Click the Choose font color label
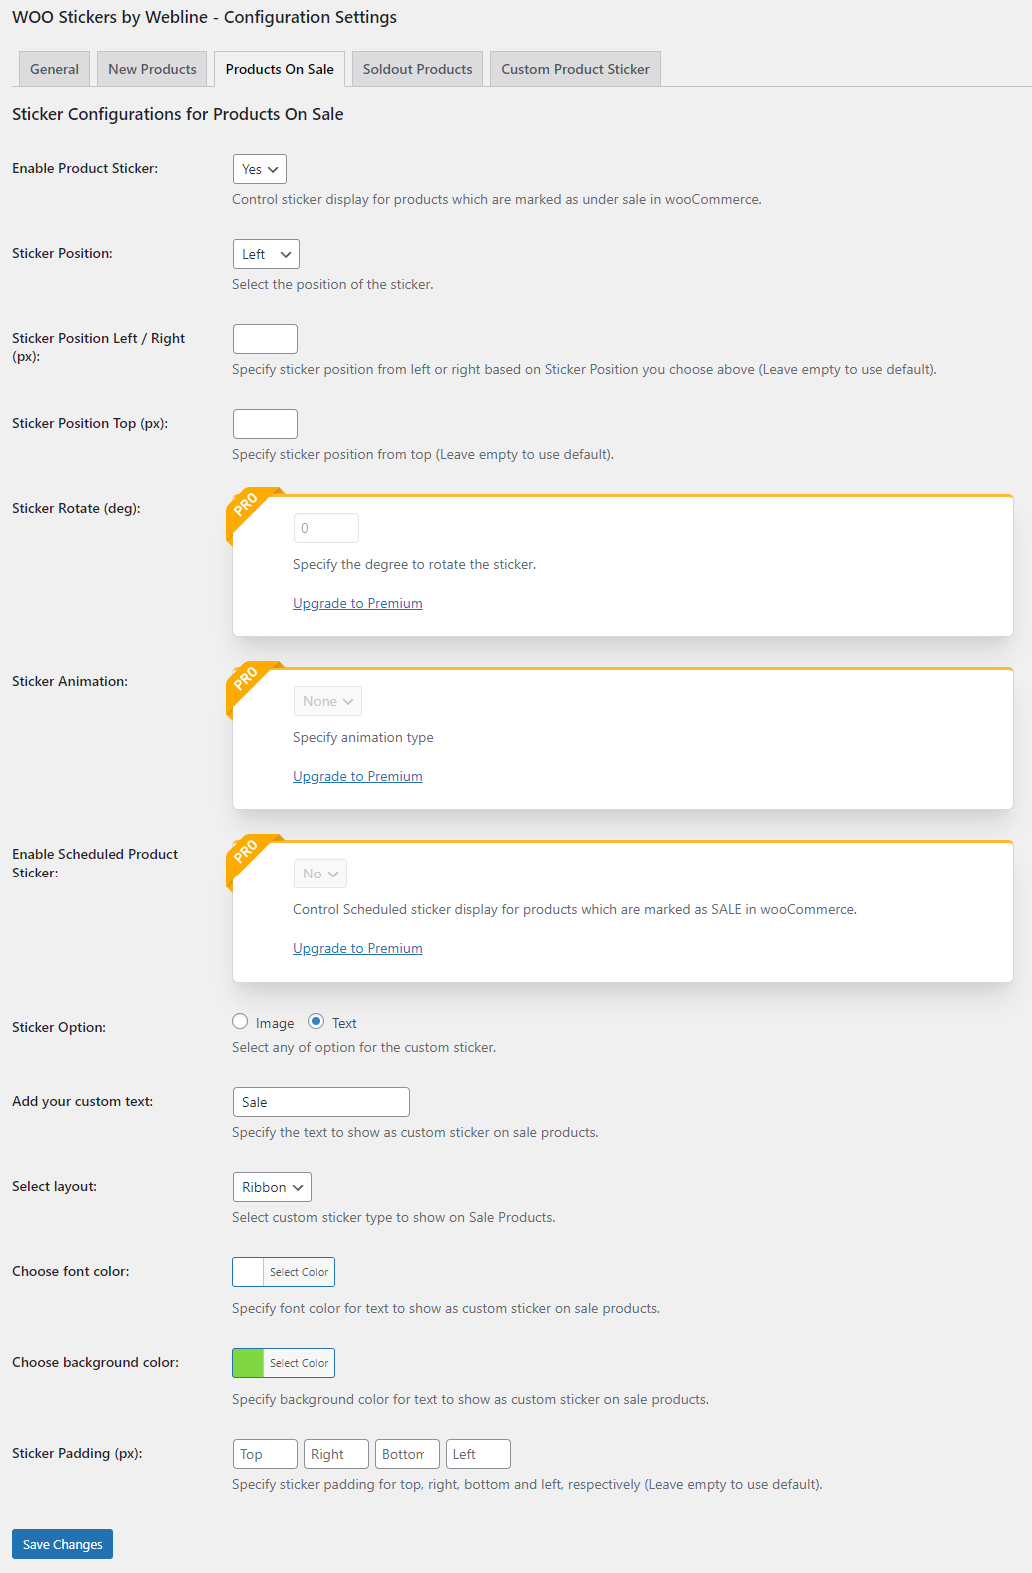Viewport: 1032px width, 1573px height. (70, 1271)
